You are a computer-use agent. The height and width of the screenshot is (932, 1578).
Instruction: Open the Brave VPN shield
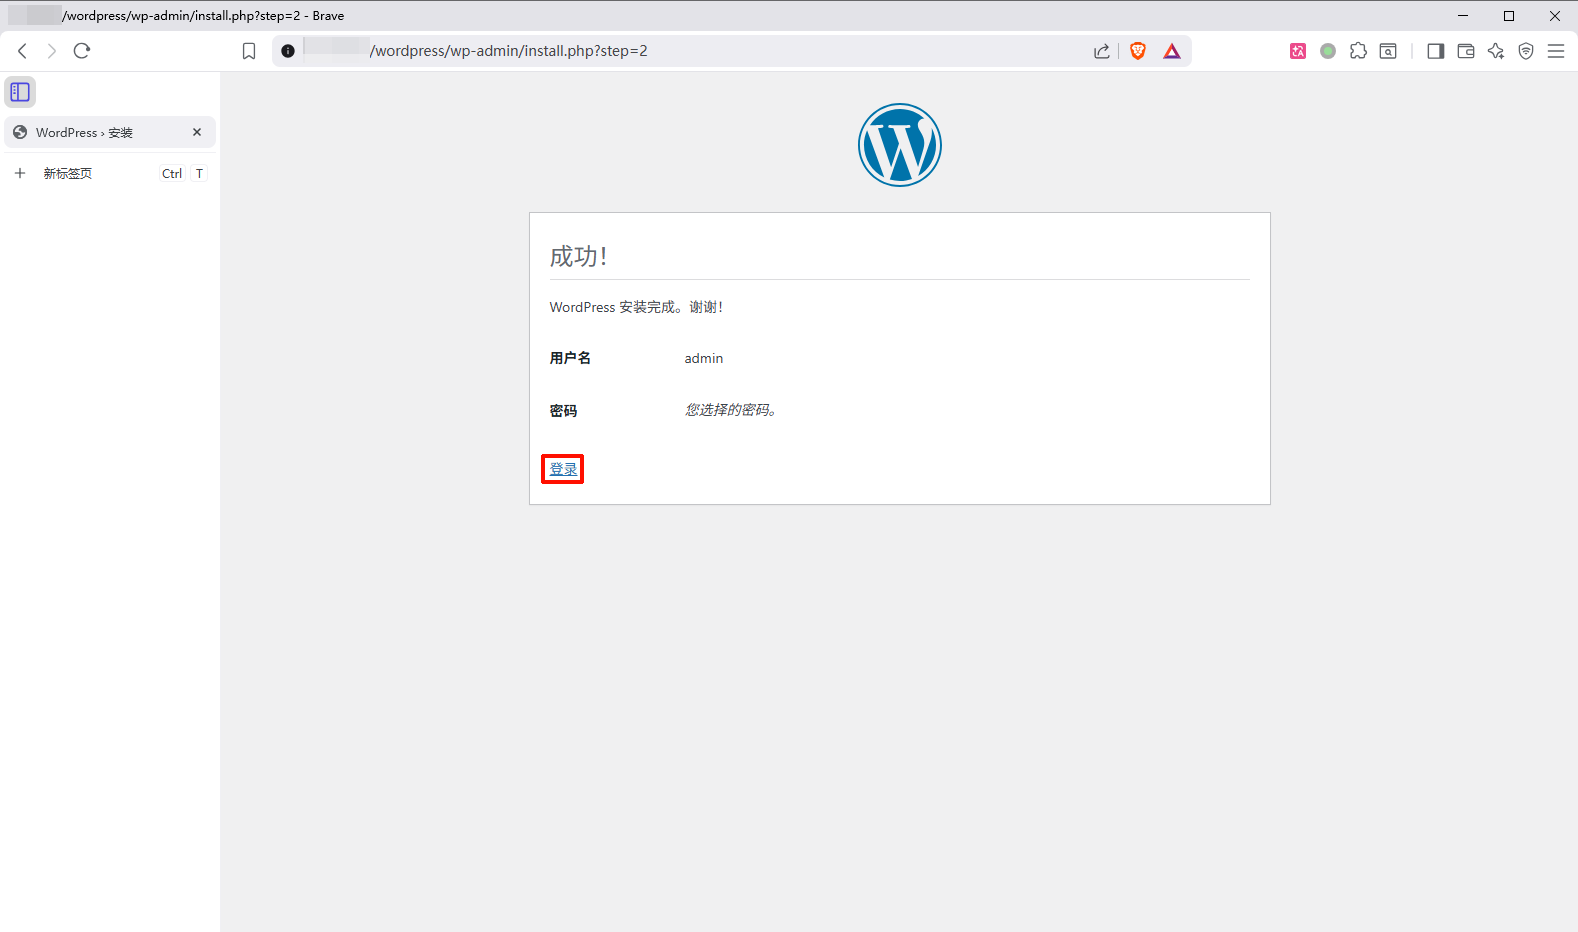(x=1526, y=51)
